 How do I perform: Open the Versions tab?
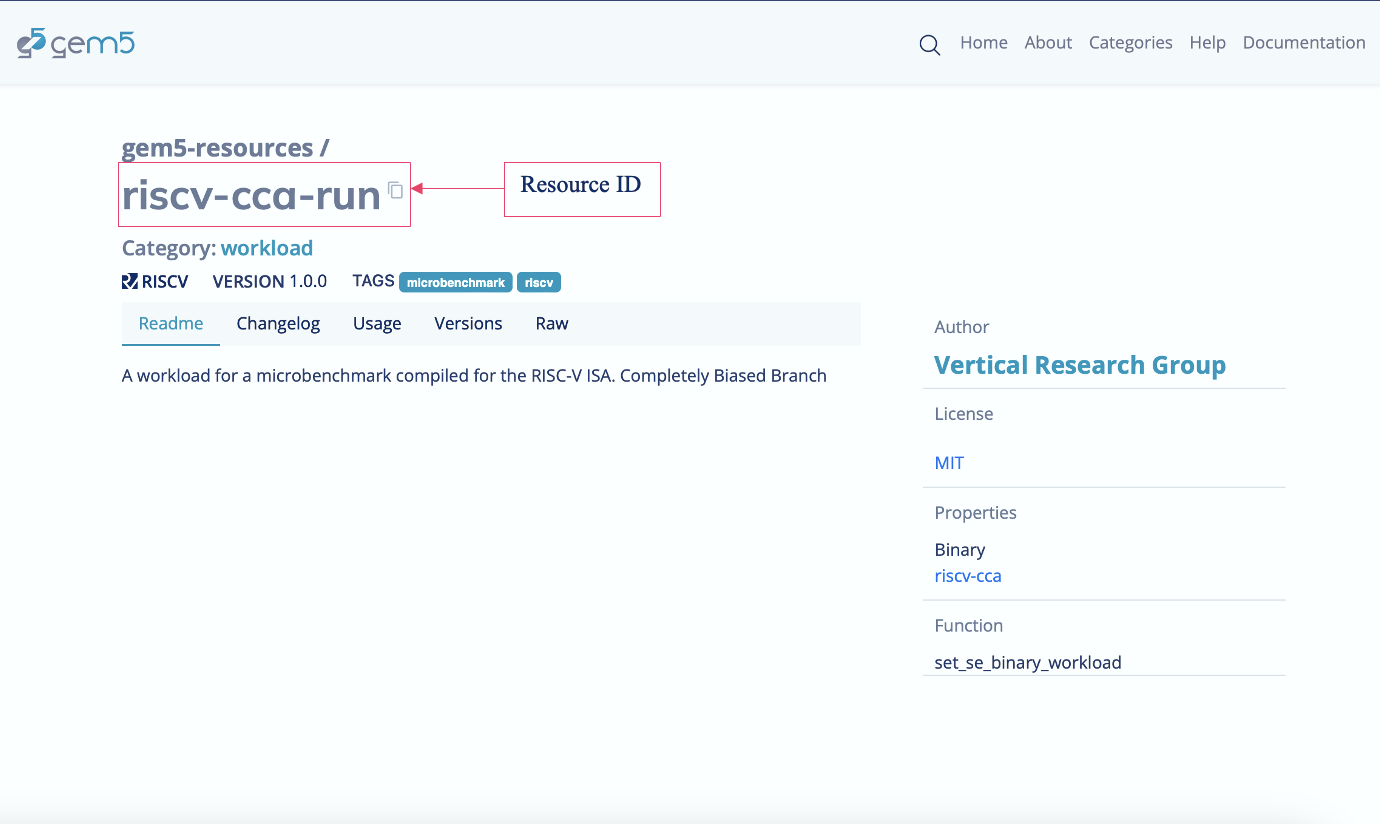(468, 324)
